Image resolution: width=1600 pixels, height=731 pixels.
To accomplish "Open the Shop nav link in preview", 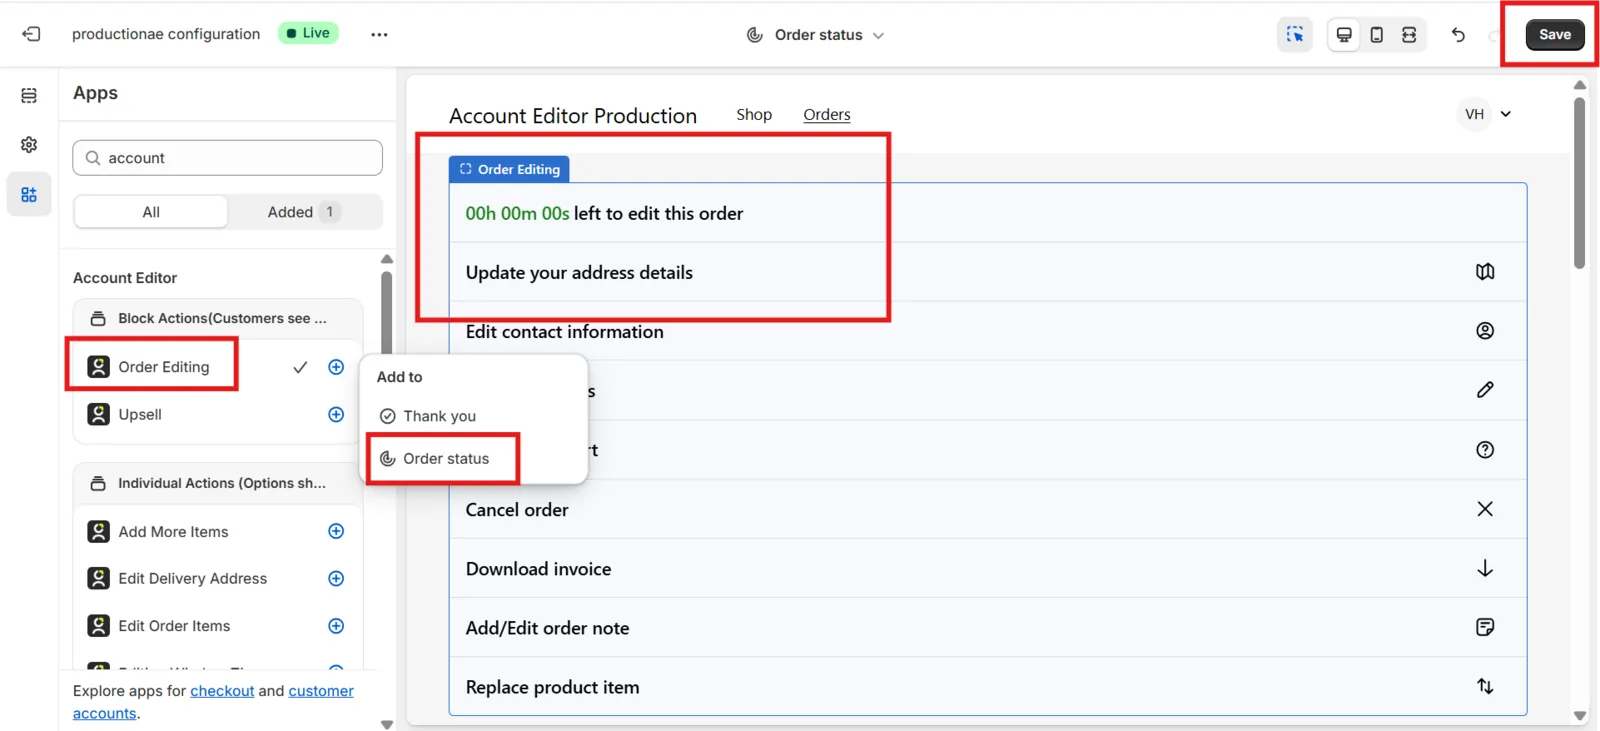I will coord(754,114).
